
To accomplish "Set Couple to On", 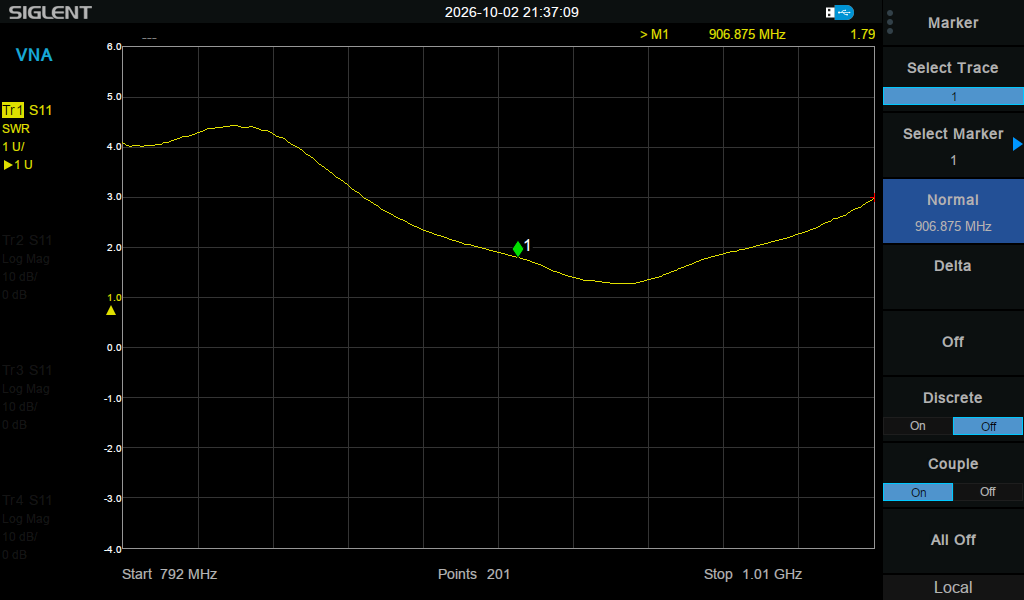I will [918, 492].
